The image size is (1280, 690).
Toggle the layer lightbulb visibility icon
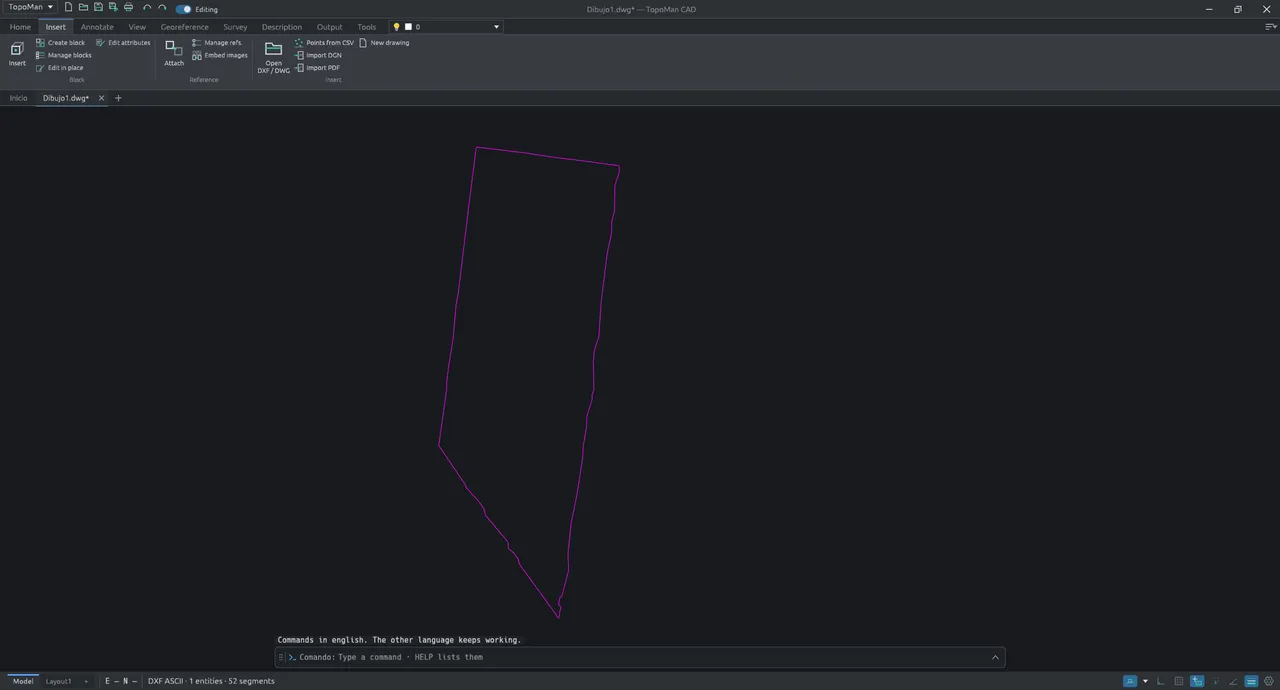point(396,27)
